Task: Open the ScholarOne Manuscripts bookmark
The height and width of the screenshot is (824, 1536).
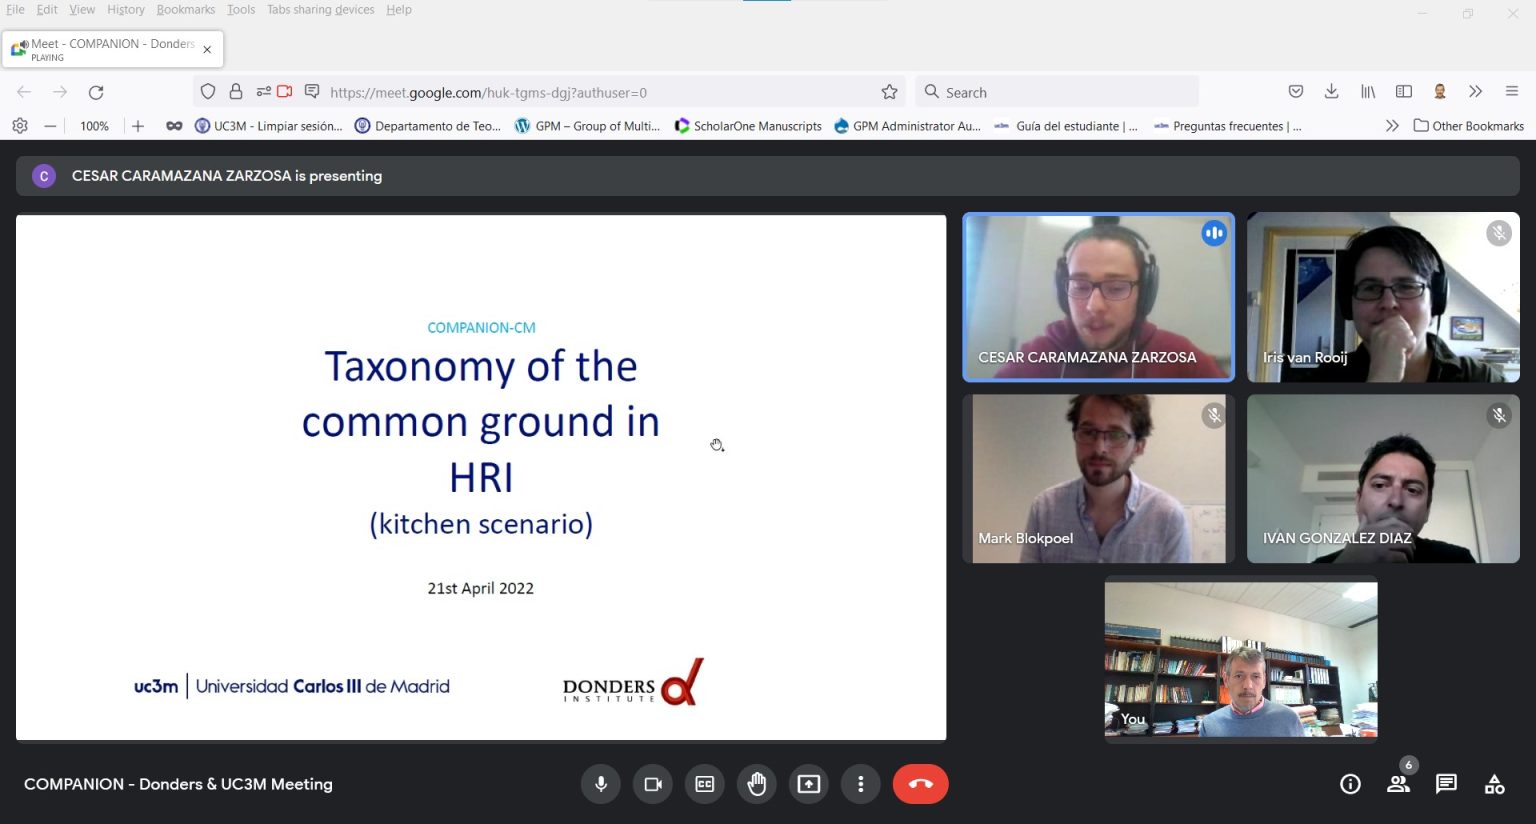Action: click(x=748, y=126)
